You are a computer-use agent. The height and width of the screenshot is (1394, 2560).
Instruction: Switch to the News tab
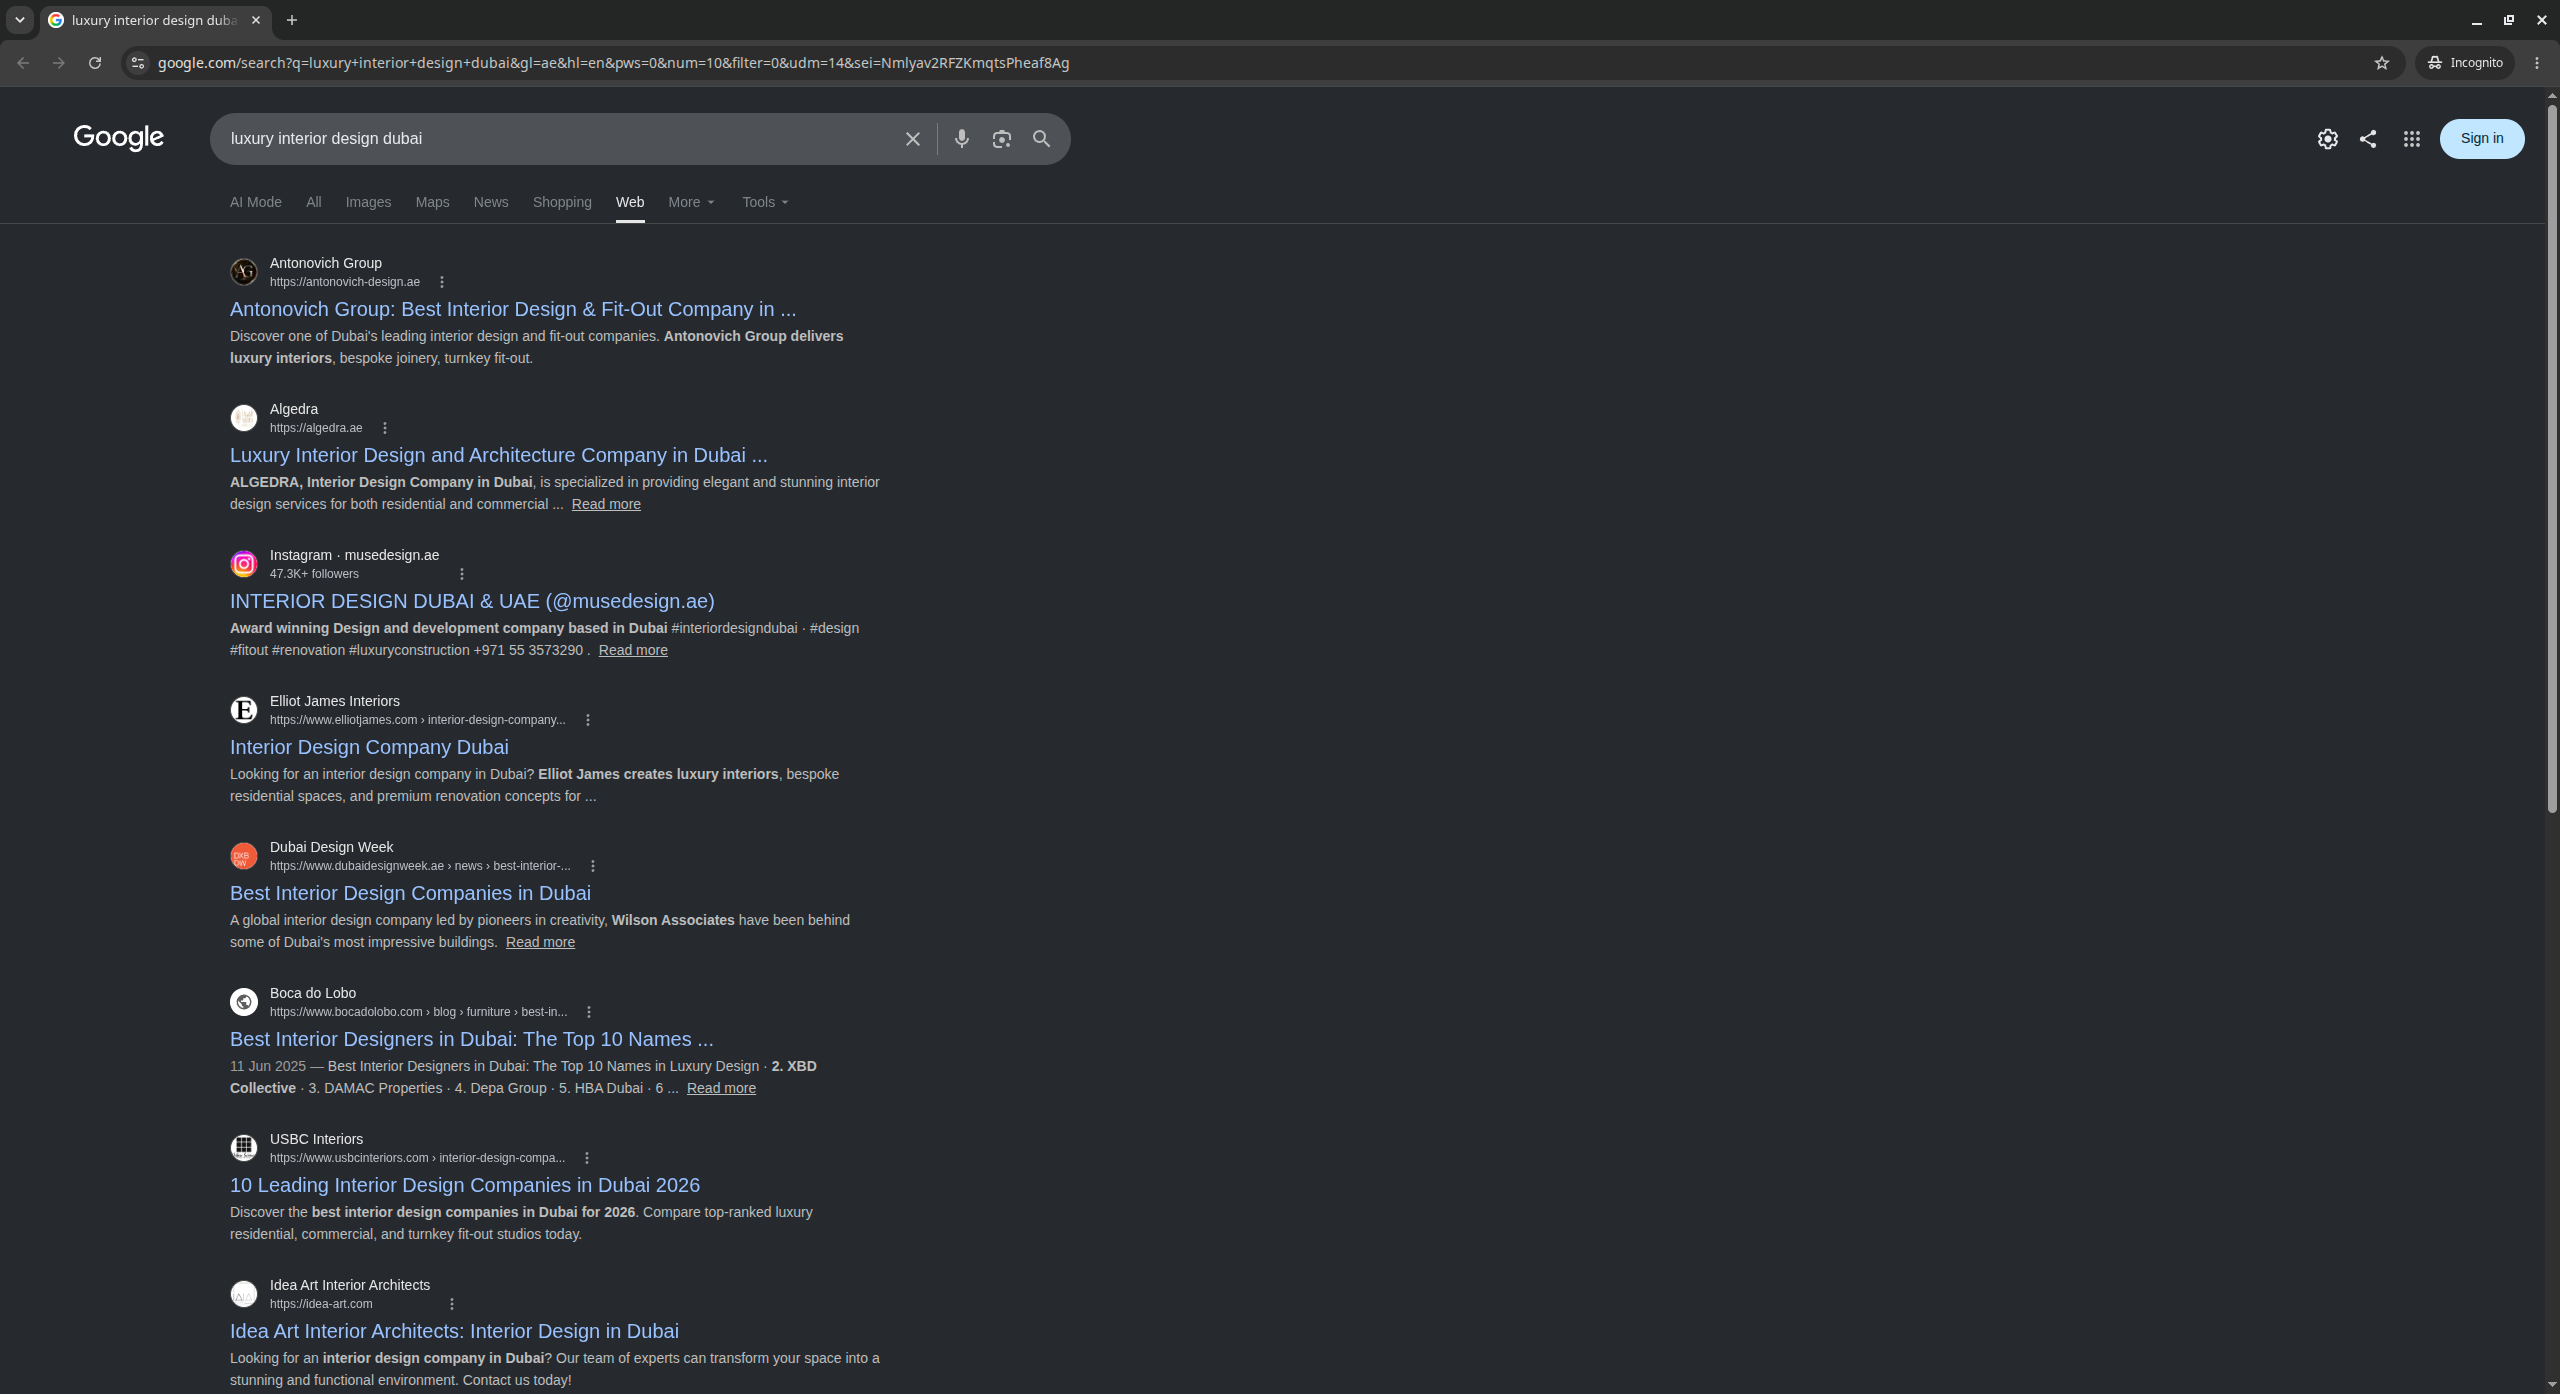491,202
